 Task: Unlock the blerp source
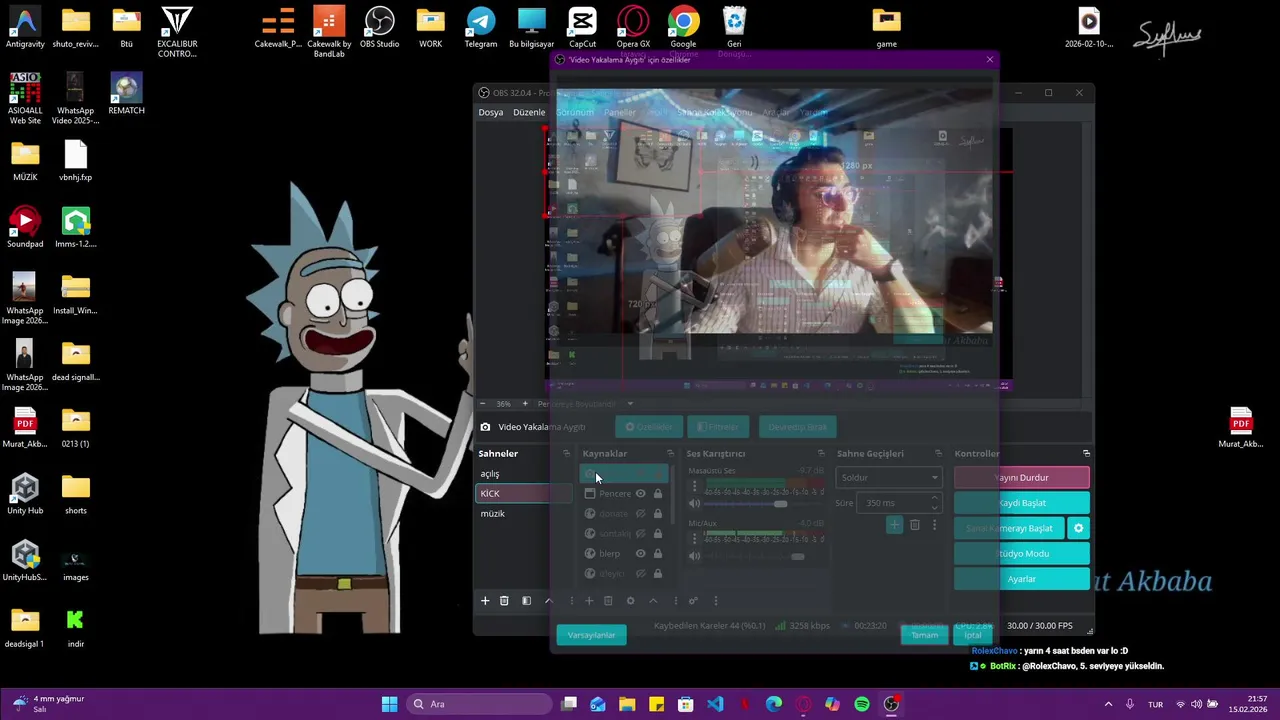[x=658, y=554]
